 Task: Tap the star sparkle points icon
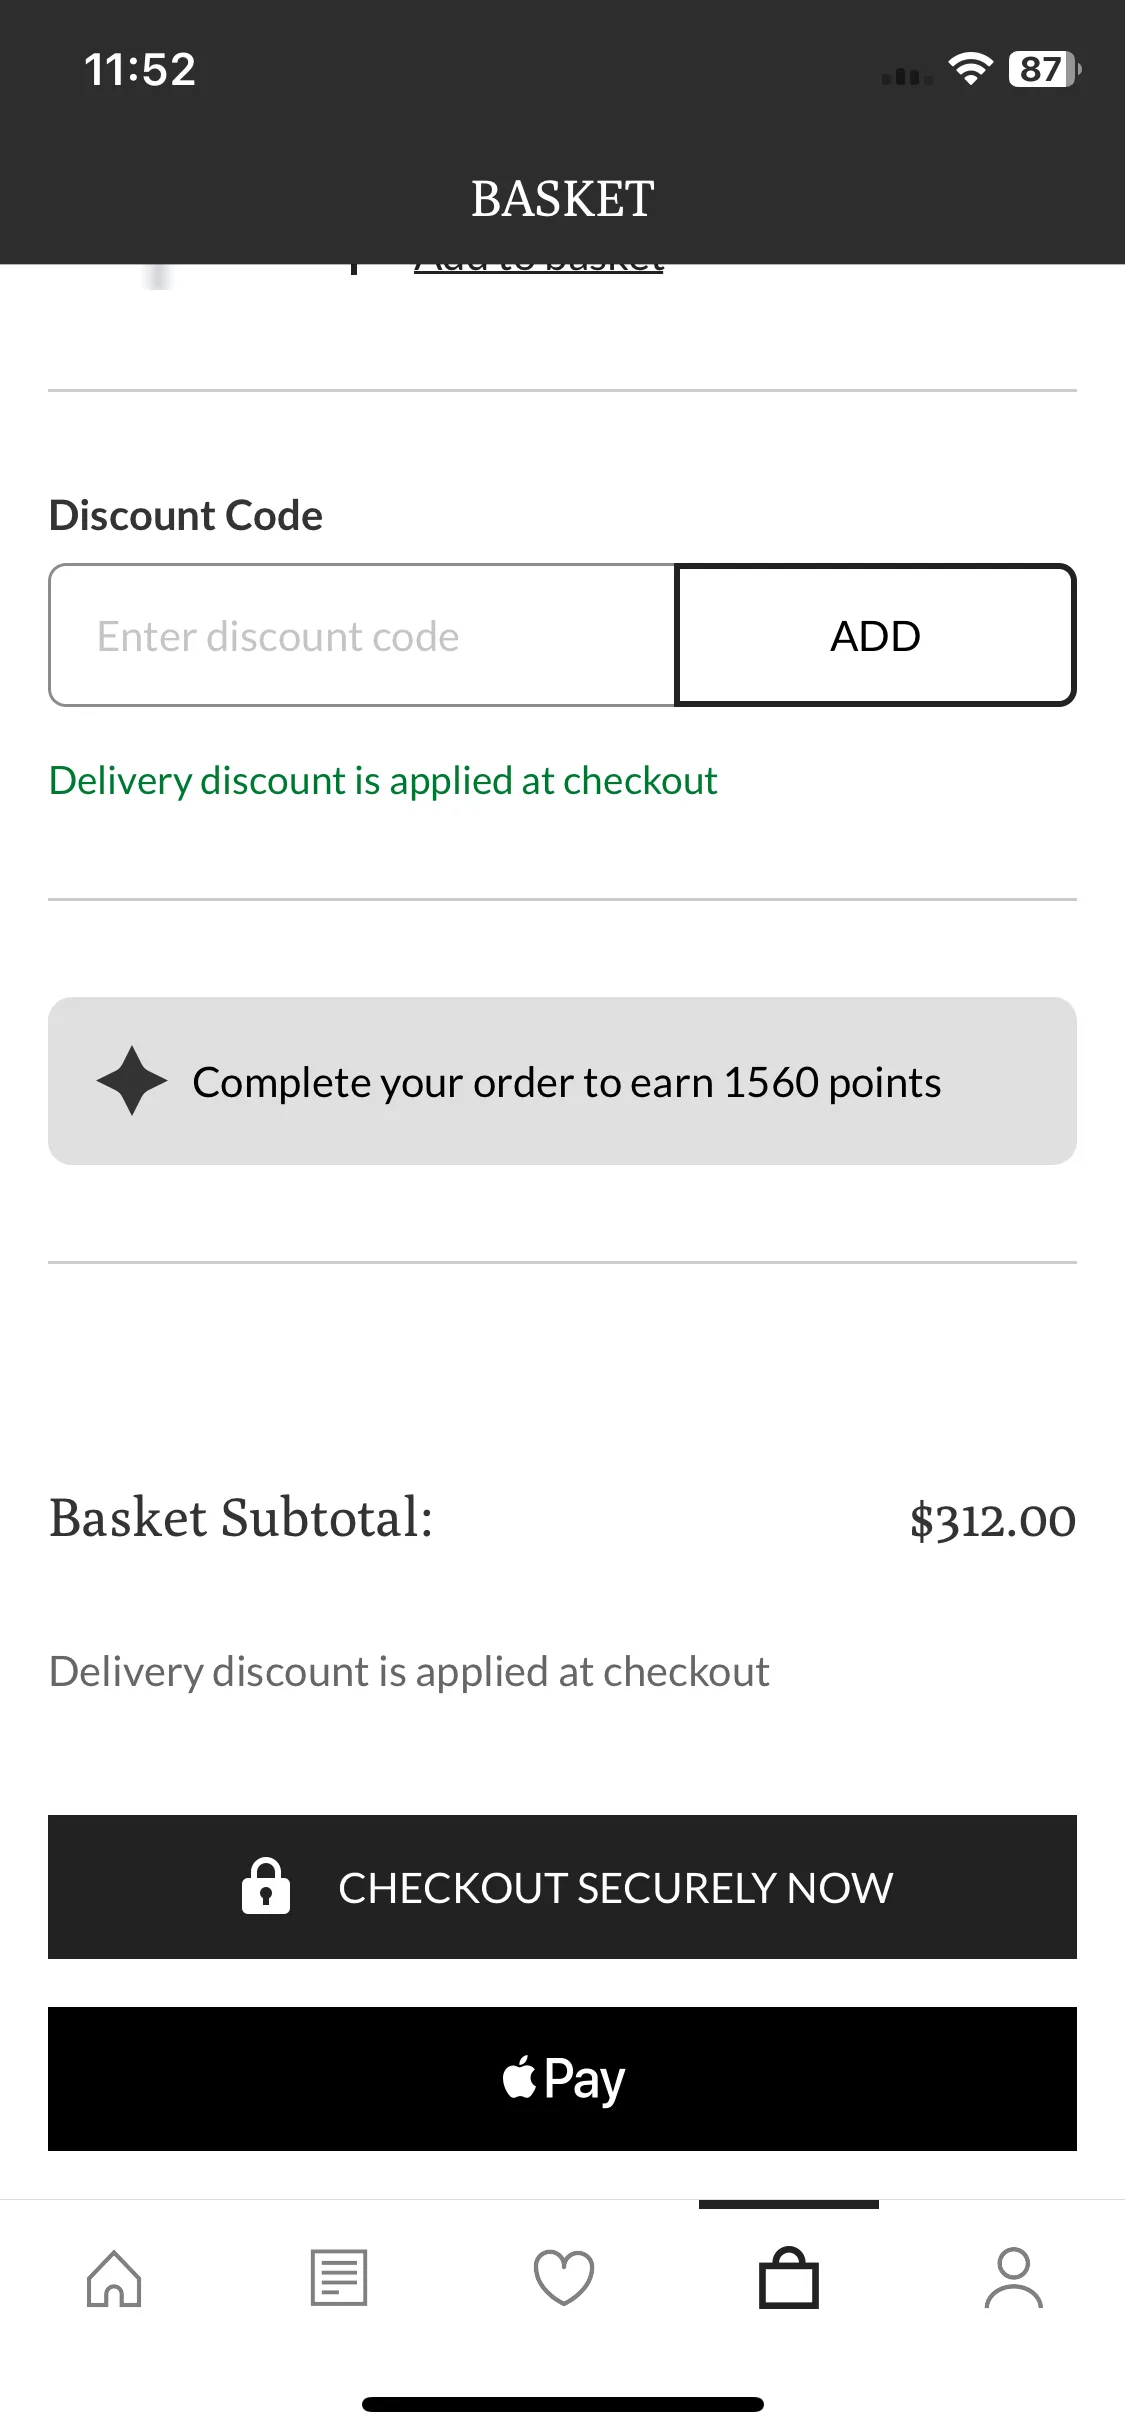(x=132, y=1081)
